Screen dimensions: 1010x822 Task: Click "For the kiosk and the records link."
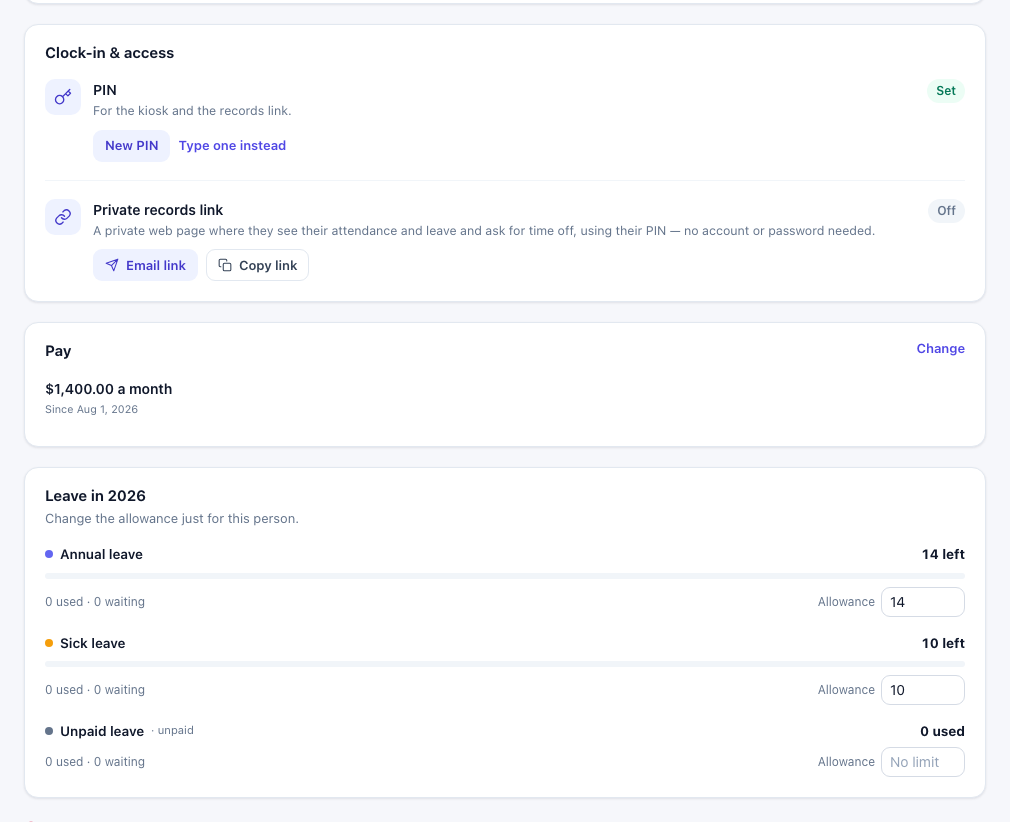coord(192,111)
